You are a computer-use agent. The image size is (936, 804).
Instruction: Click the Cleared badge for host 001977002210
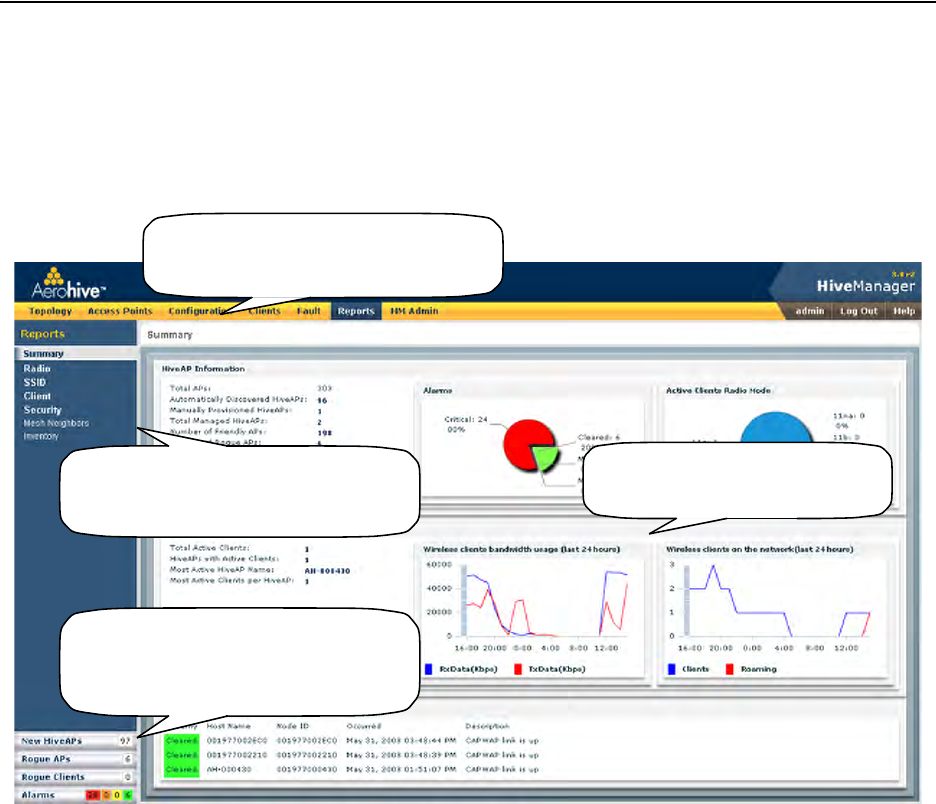pos(181,755)
